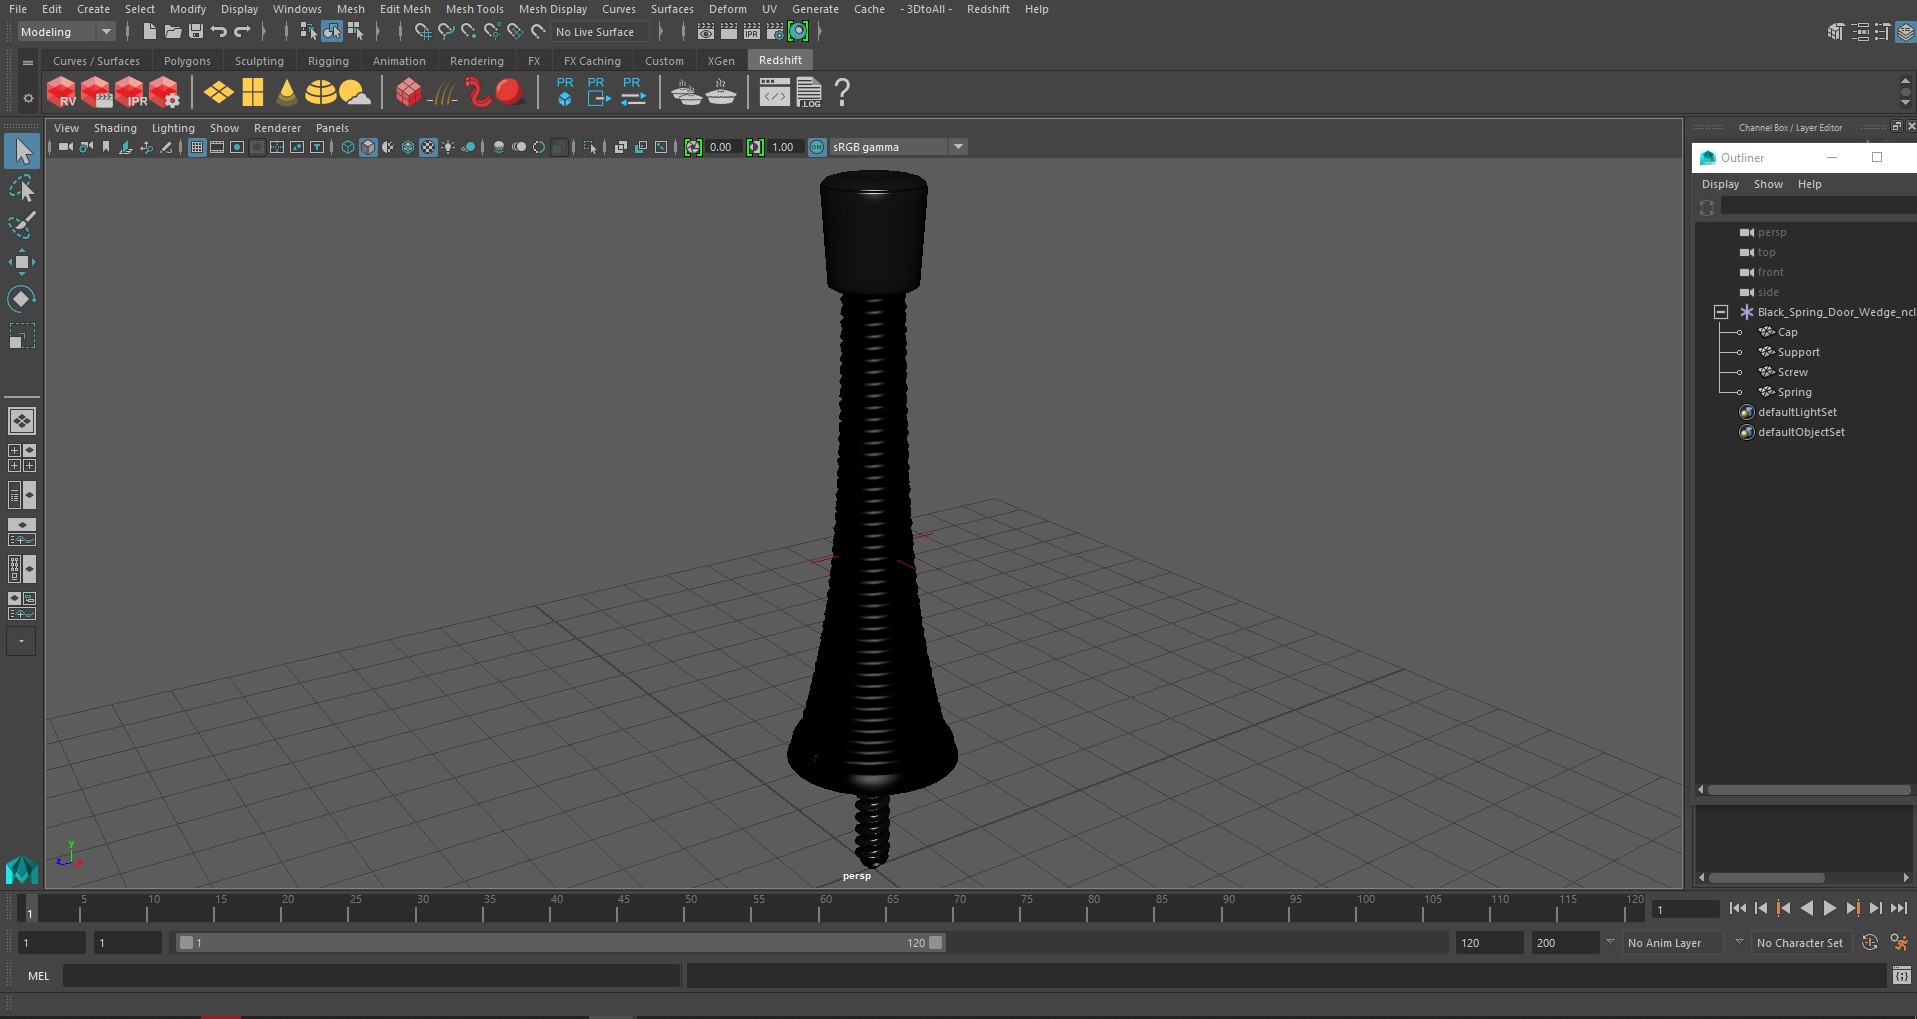1917x1019 pixels.
Task: Toggle film gate display in viewport
Action: click(217, 147)
